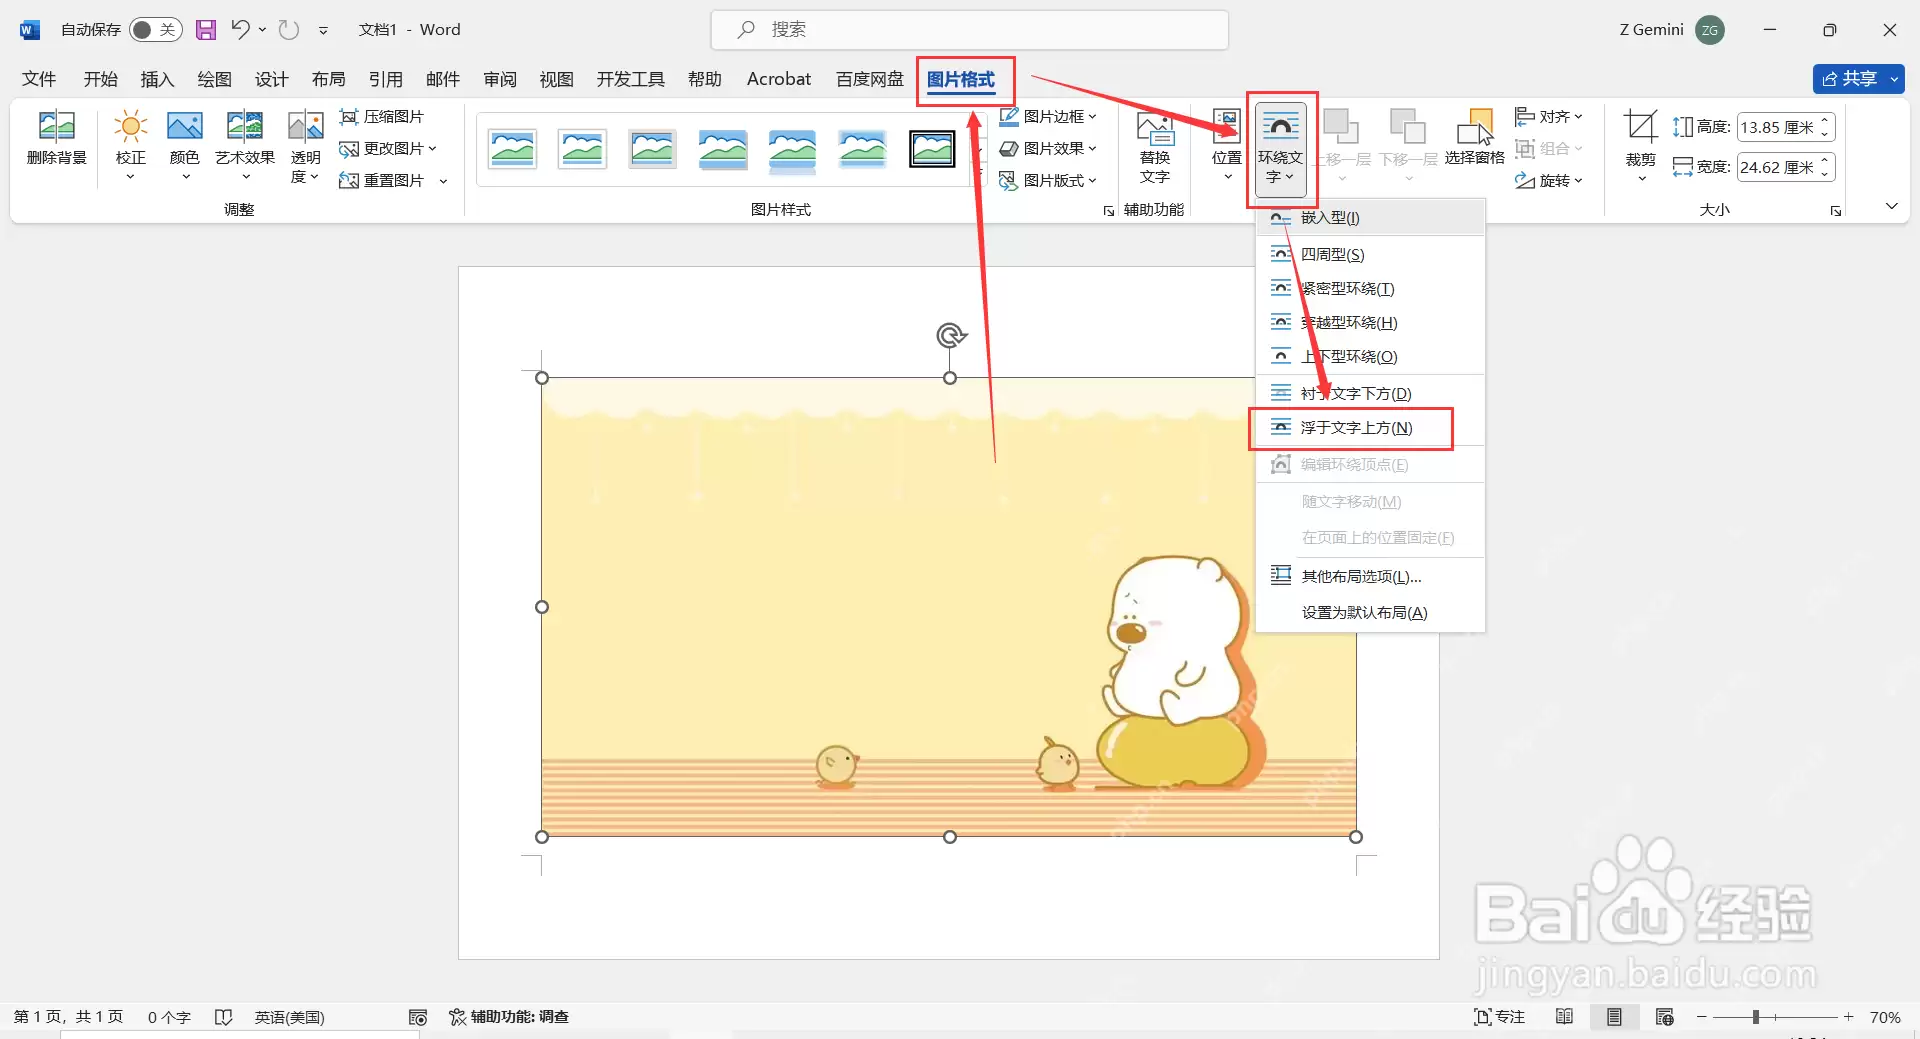Open the Size (大小) dialog launcher

click(x=1836, y=211)
